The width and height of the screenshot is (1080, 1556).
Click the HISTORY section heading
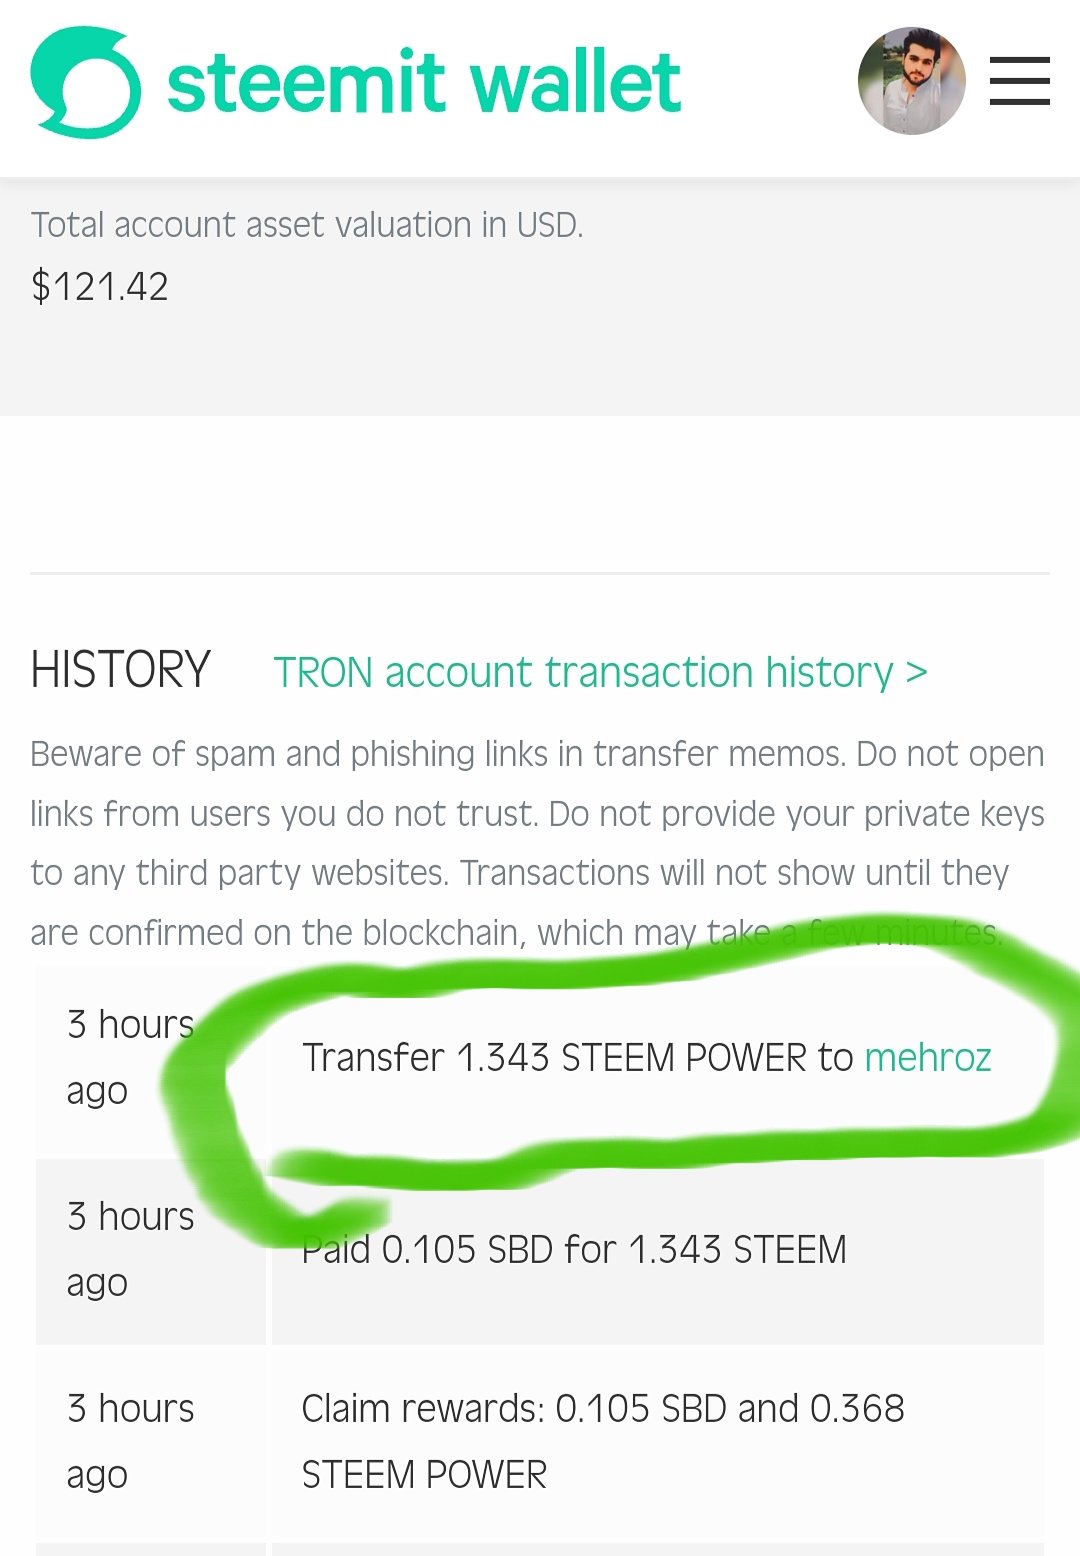coord(120,669)
